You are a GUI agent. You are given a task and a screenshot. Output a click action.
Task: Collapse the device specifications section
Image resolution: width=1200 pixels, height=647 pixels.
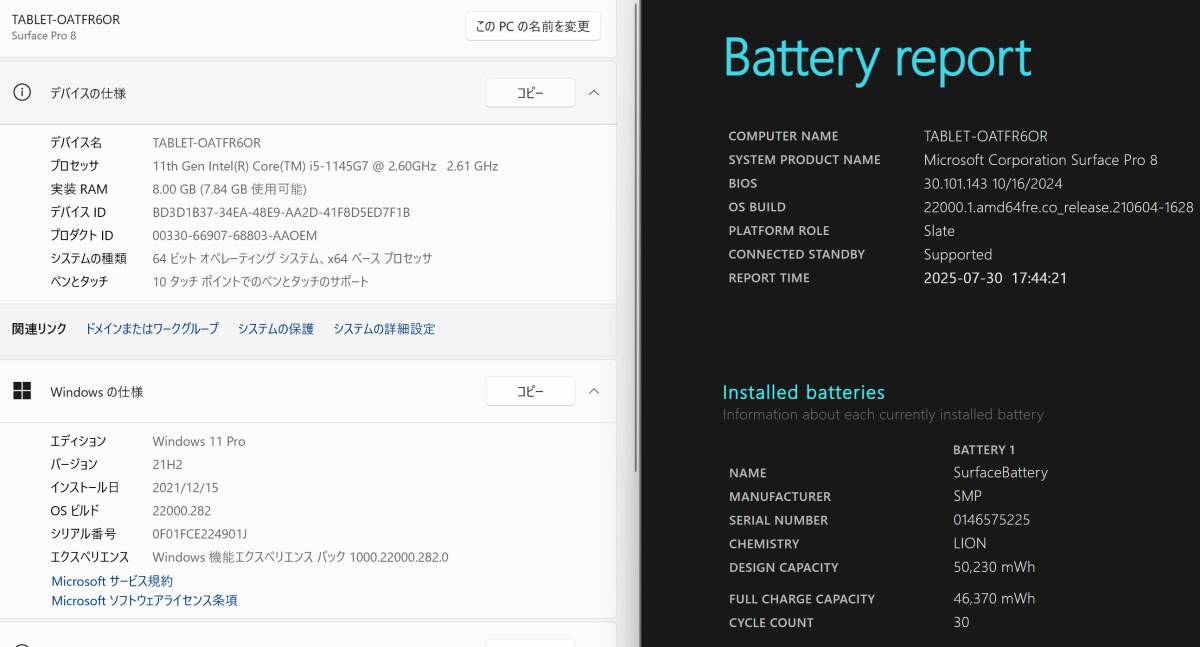[x=594, y=93]
